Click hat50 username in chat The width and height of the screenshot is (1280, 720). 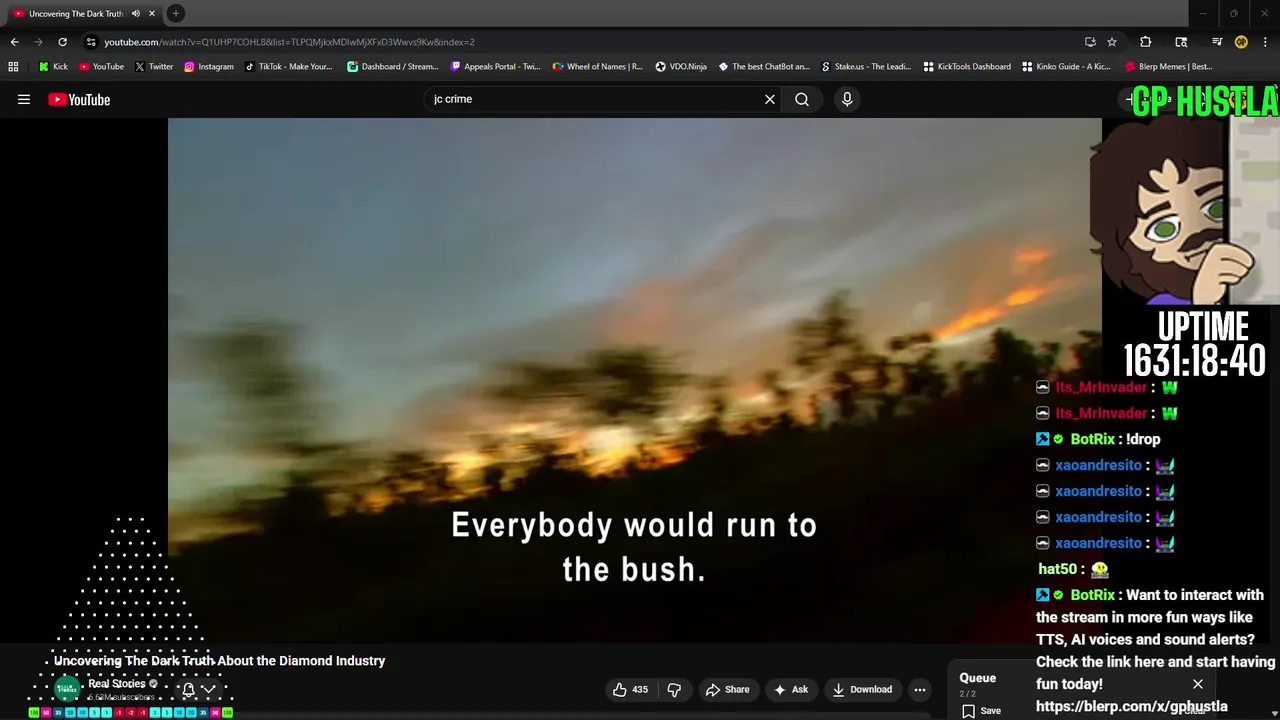pos(1057,569)
